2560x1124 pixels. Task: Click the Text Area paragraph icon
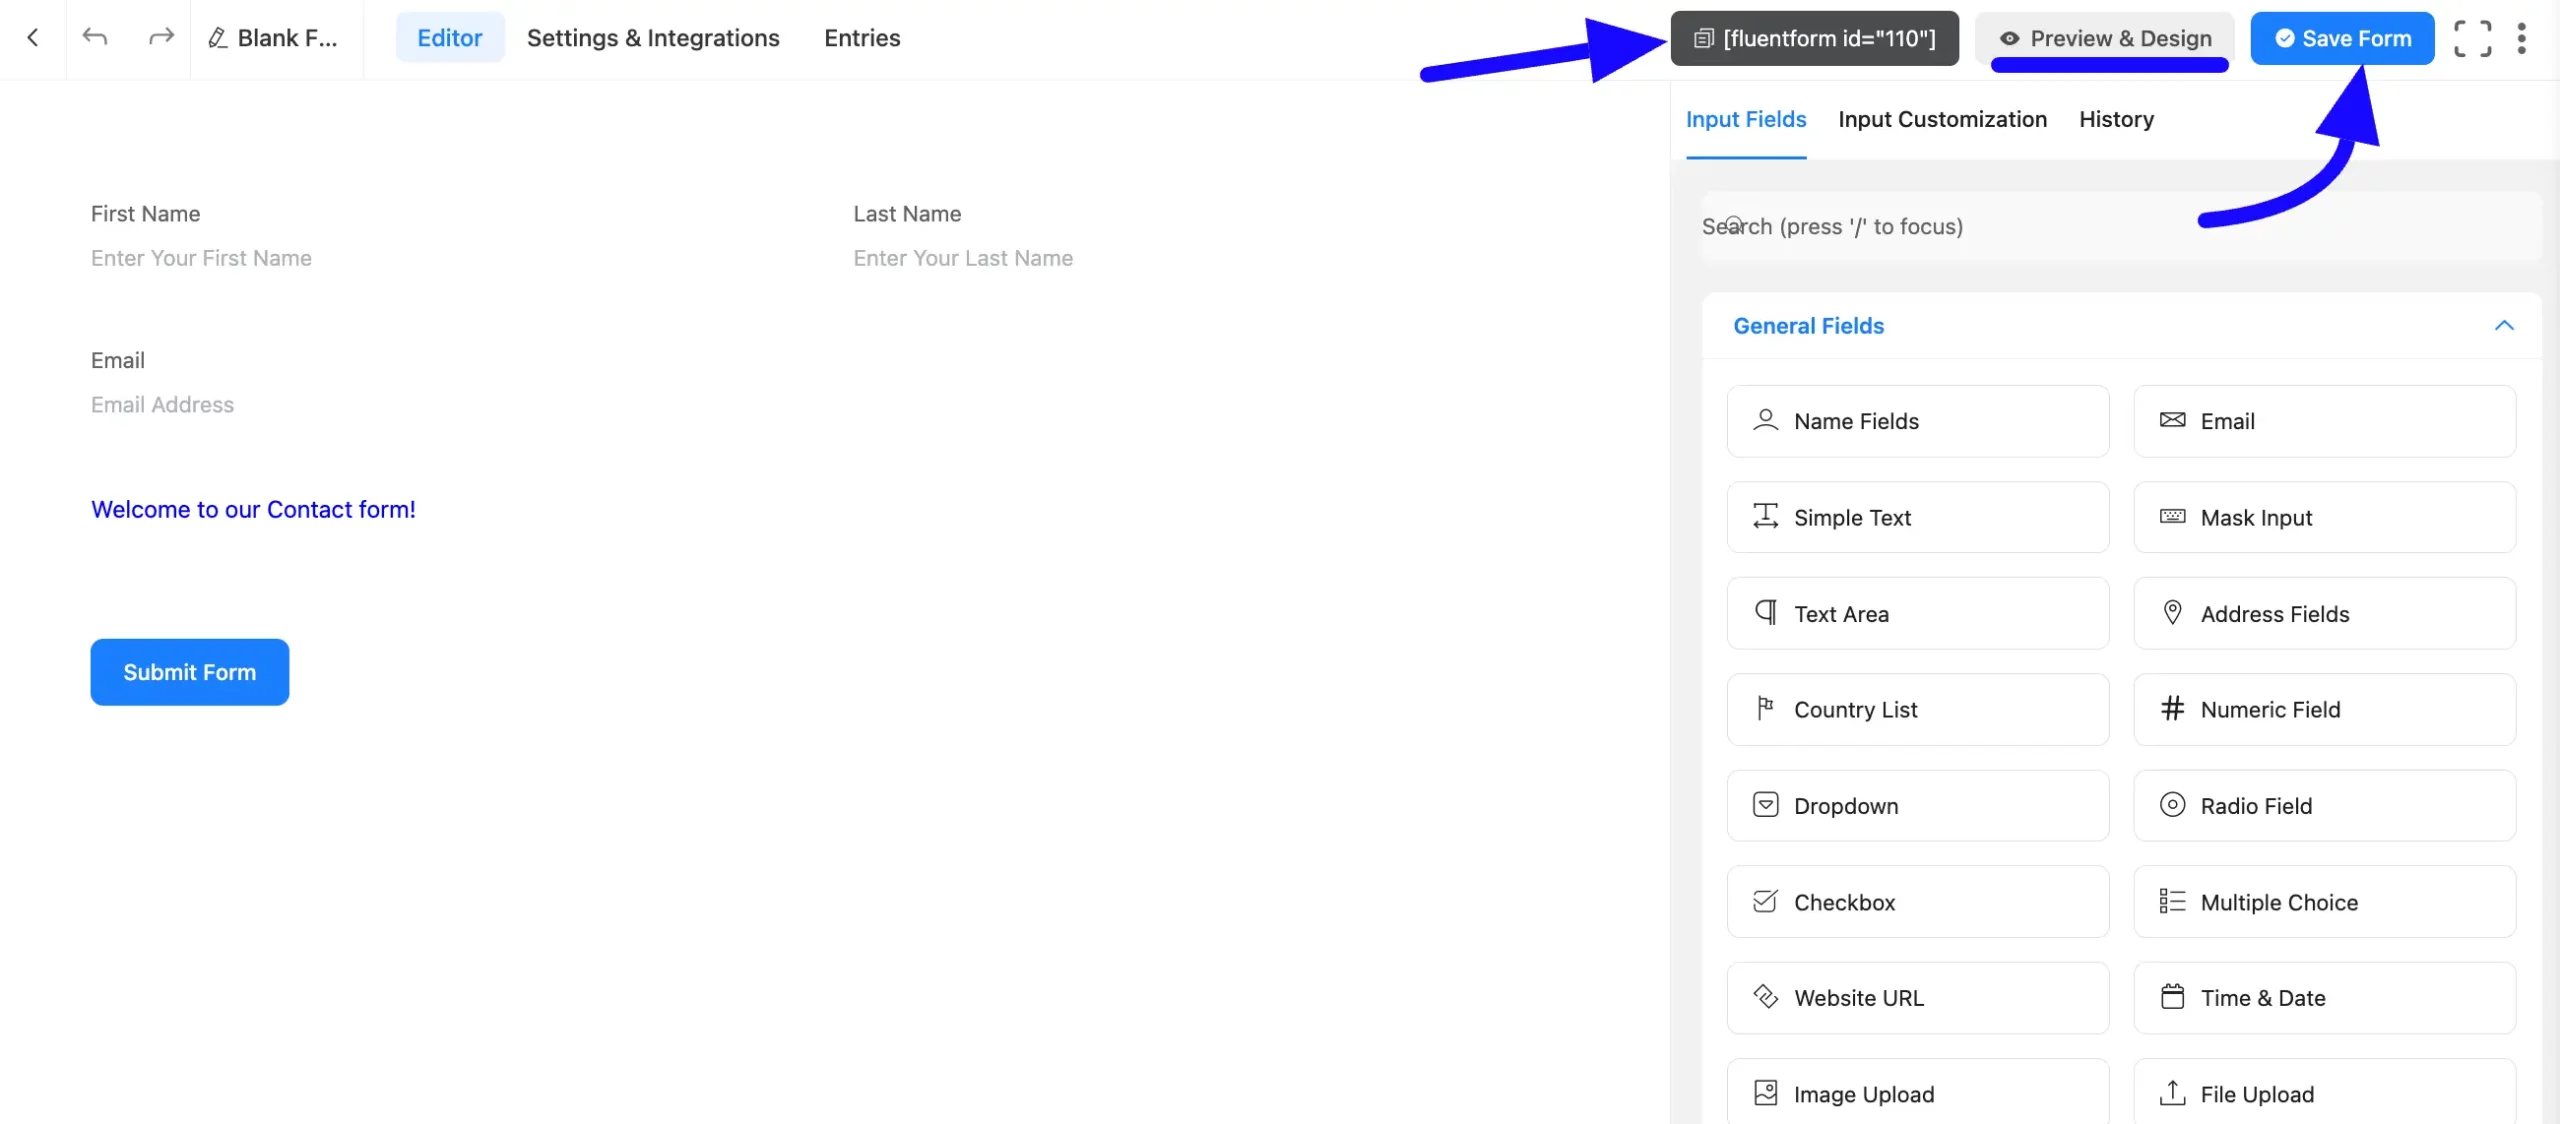pos(1766,613)
